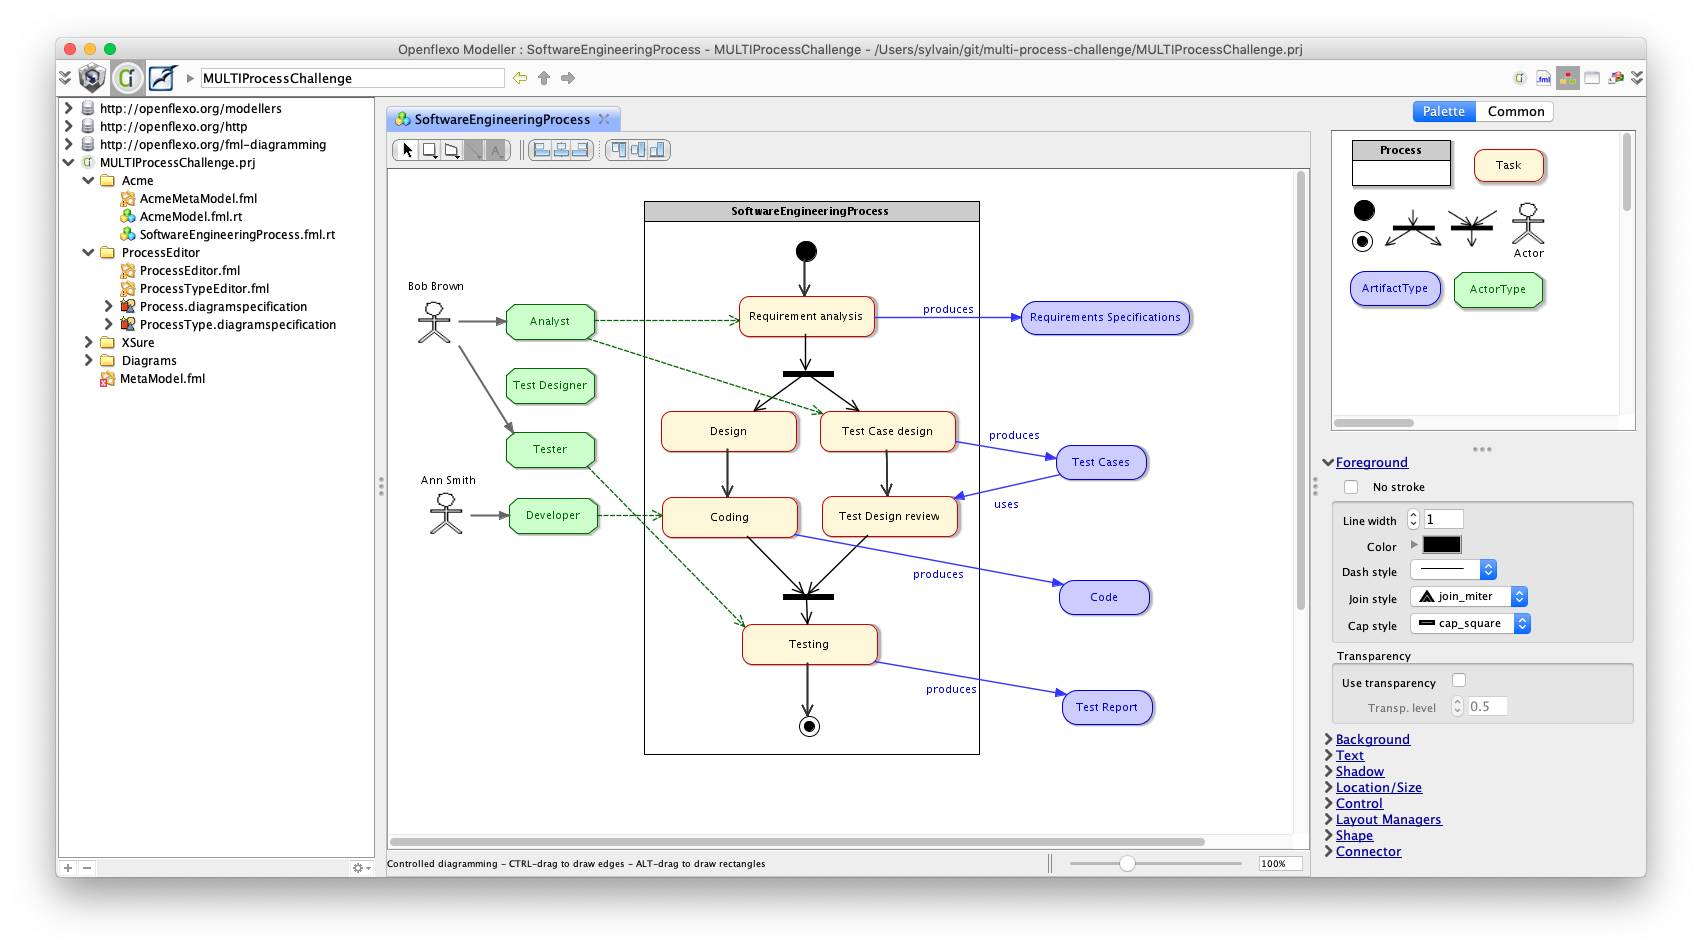Expand the Process.diagramspecification node
This screenshot has width=1702, height=951.
tap(108, 306)
